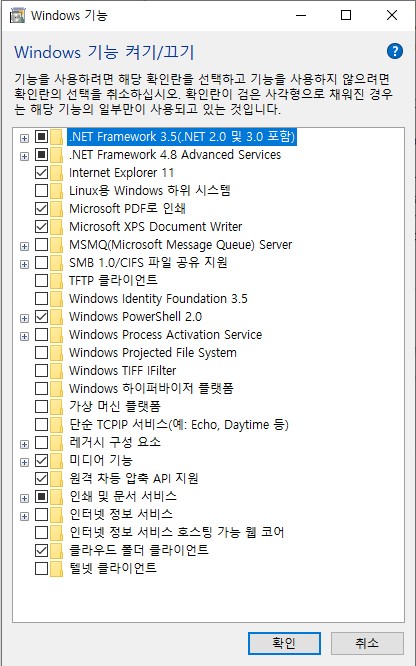The image size is (416, 666).
Task: Click folder icon next to Microsoft XPS Document Writer
Action: [56, 227]
